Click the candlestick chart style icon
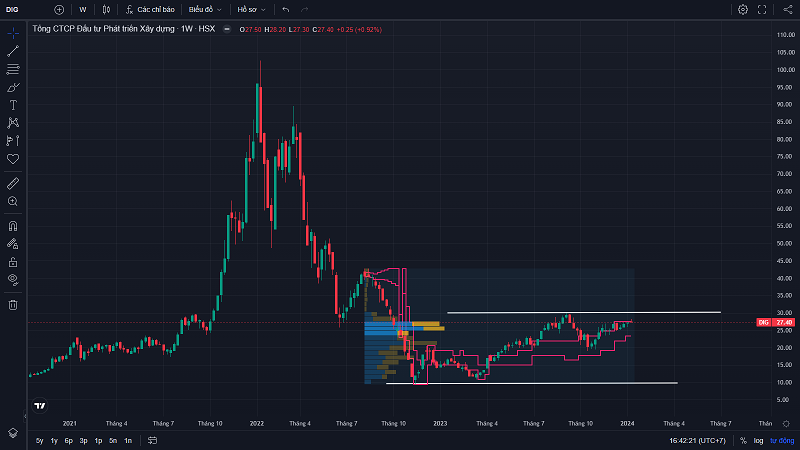 click(x=106, y=9)
